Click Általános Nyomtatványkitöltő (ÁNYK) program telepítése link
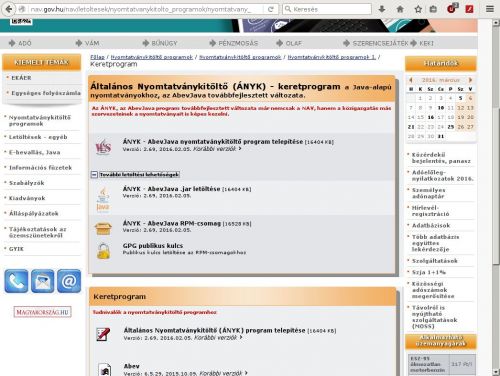The width and height of the screenshot is (500, 376). [214, 330]
